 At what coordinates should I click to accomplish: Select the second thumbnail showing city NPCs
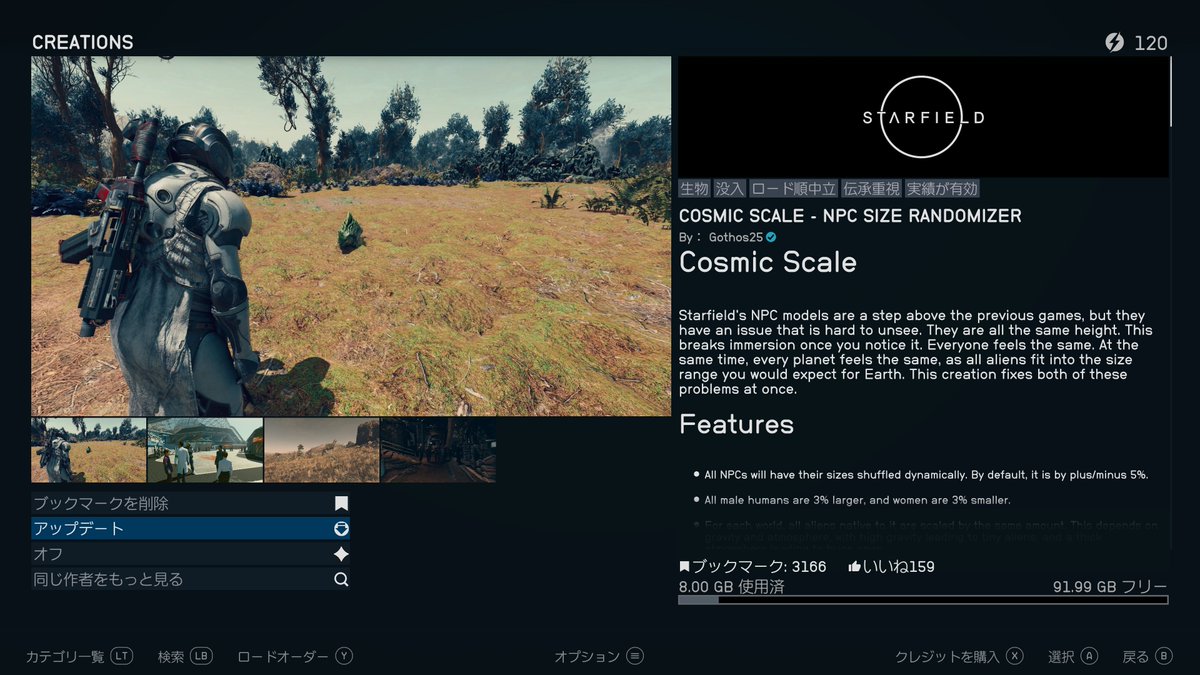tap(205, 450)
